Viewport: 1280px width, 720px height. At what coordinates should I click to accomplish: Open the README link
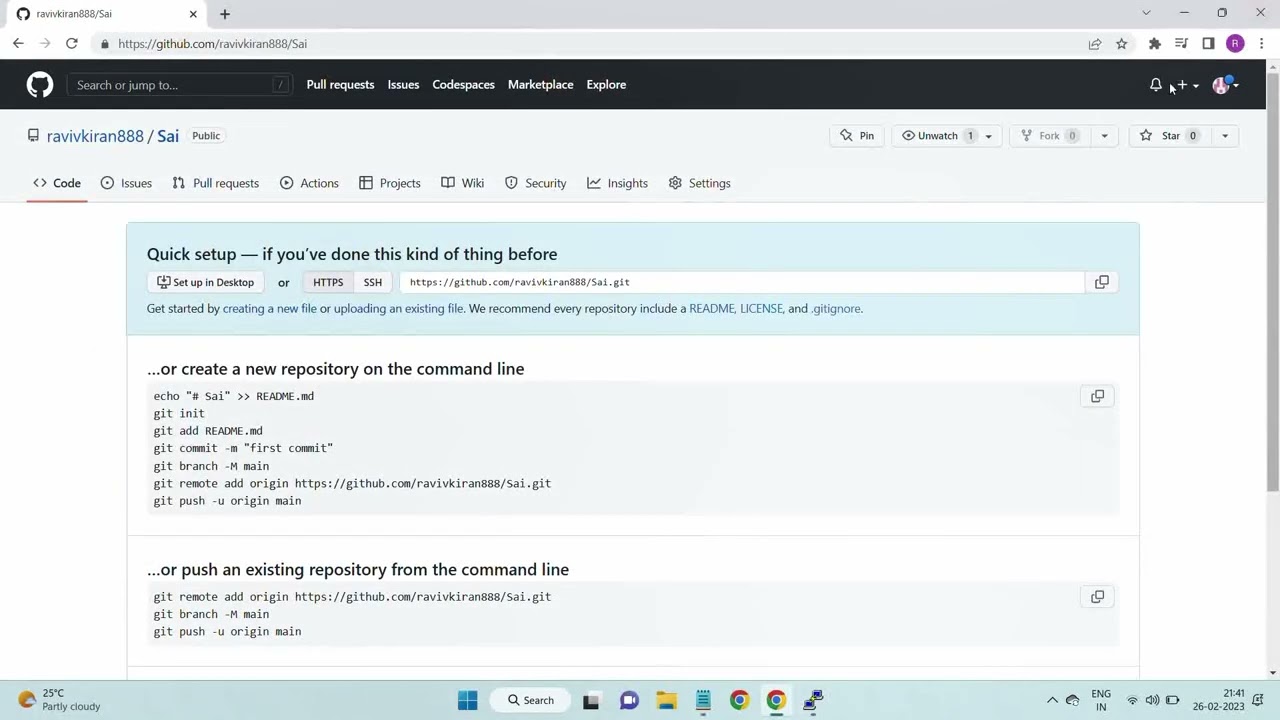(711, 309)
